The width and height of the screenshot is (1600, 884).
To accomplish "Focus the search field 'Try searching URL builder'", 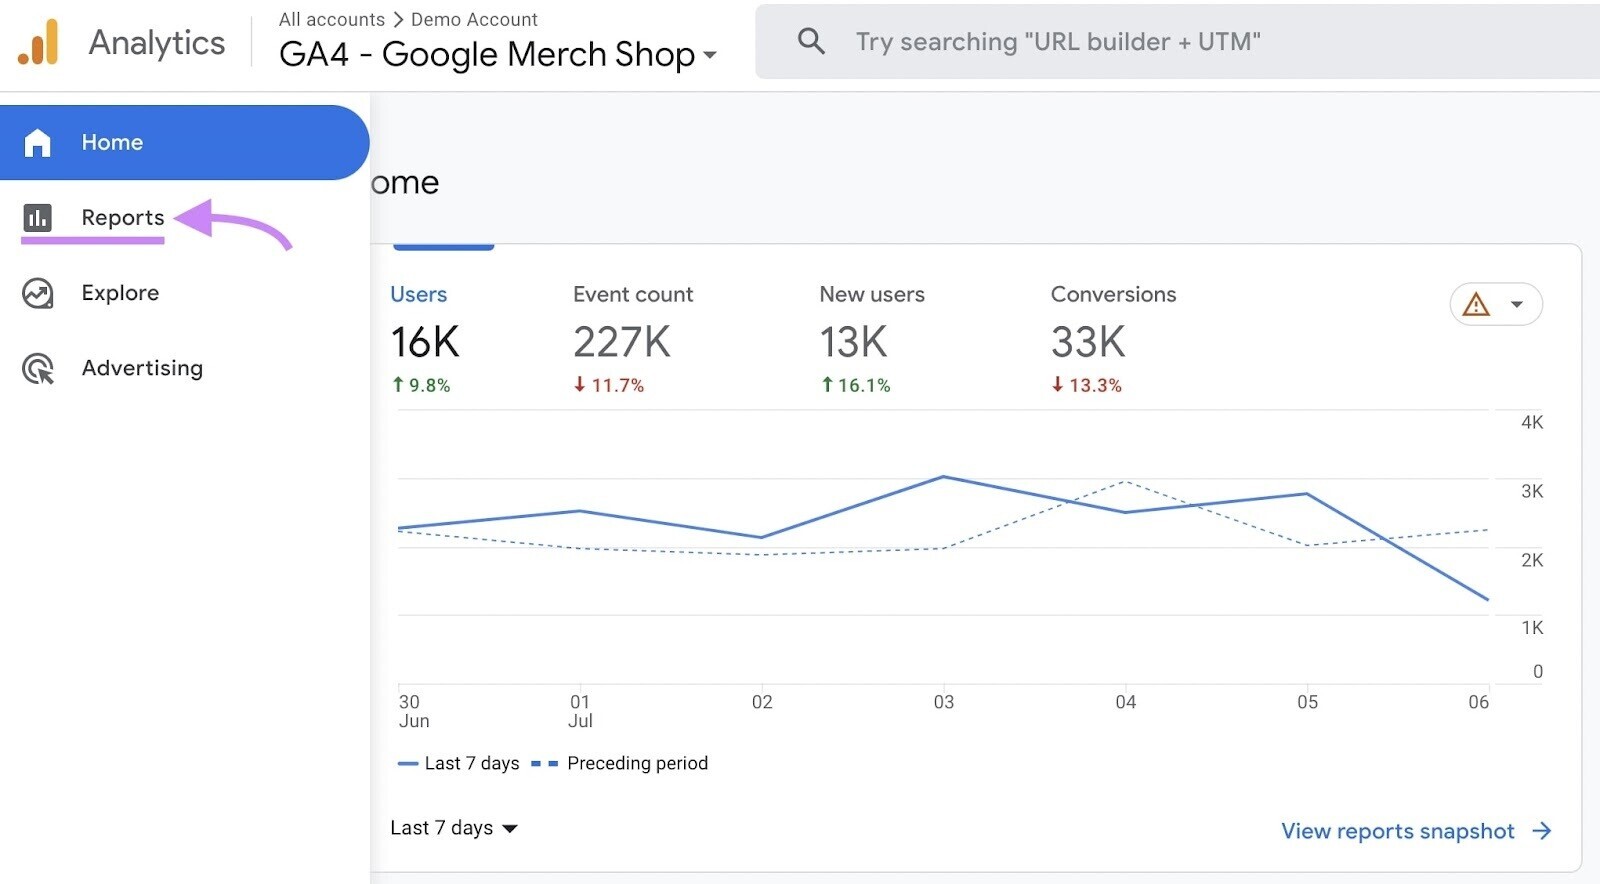I will coord(1177,41).
